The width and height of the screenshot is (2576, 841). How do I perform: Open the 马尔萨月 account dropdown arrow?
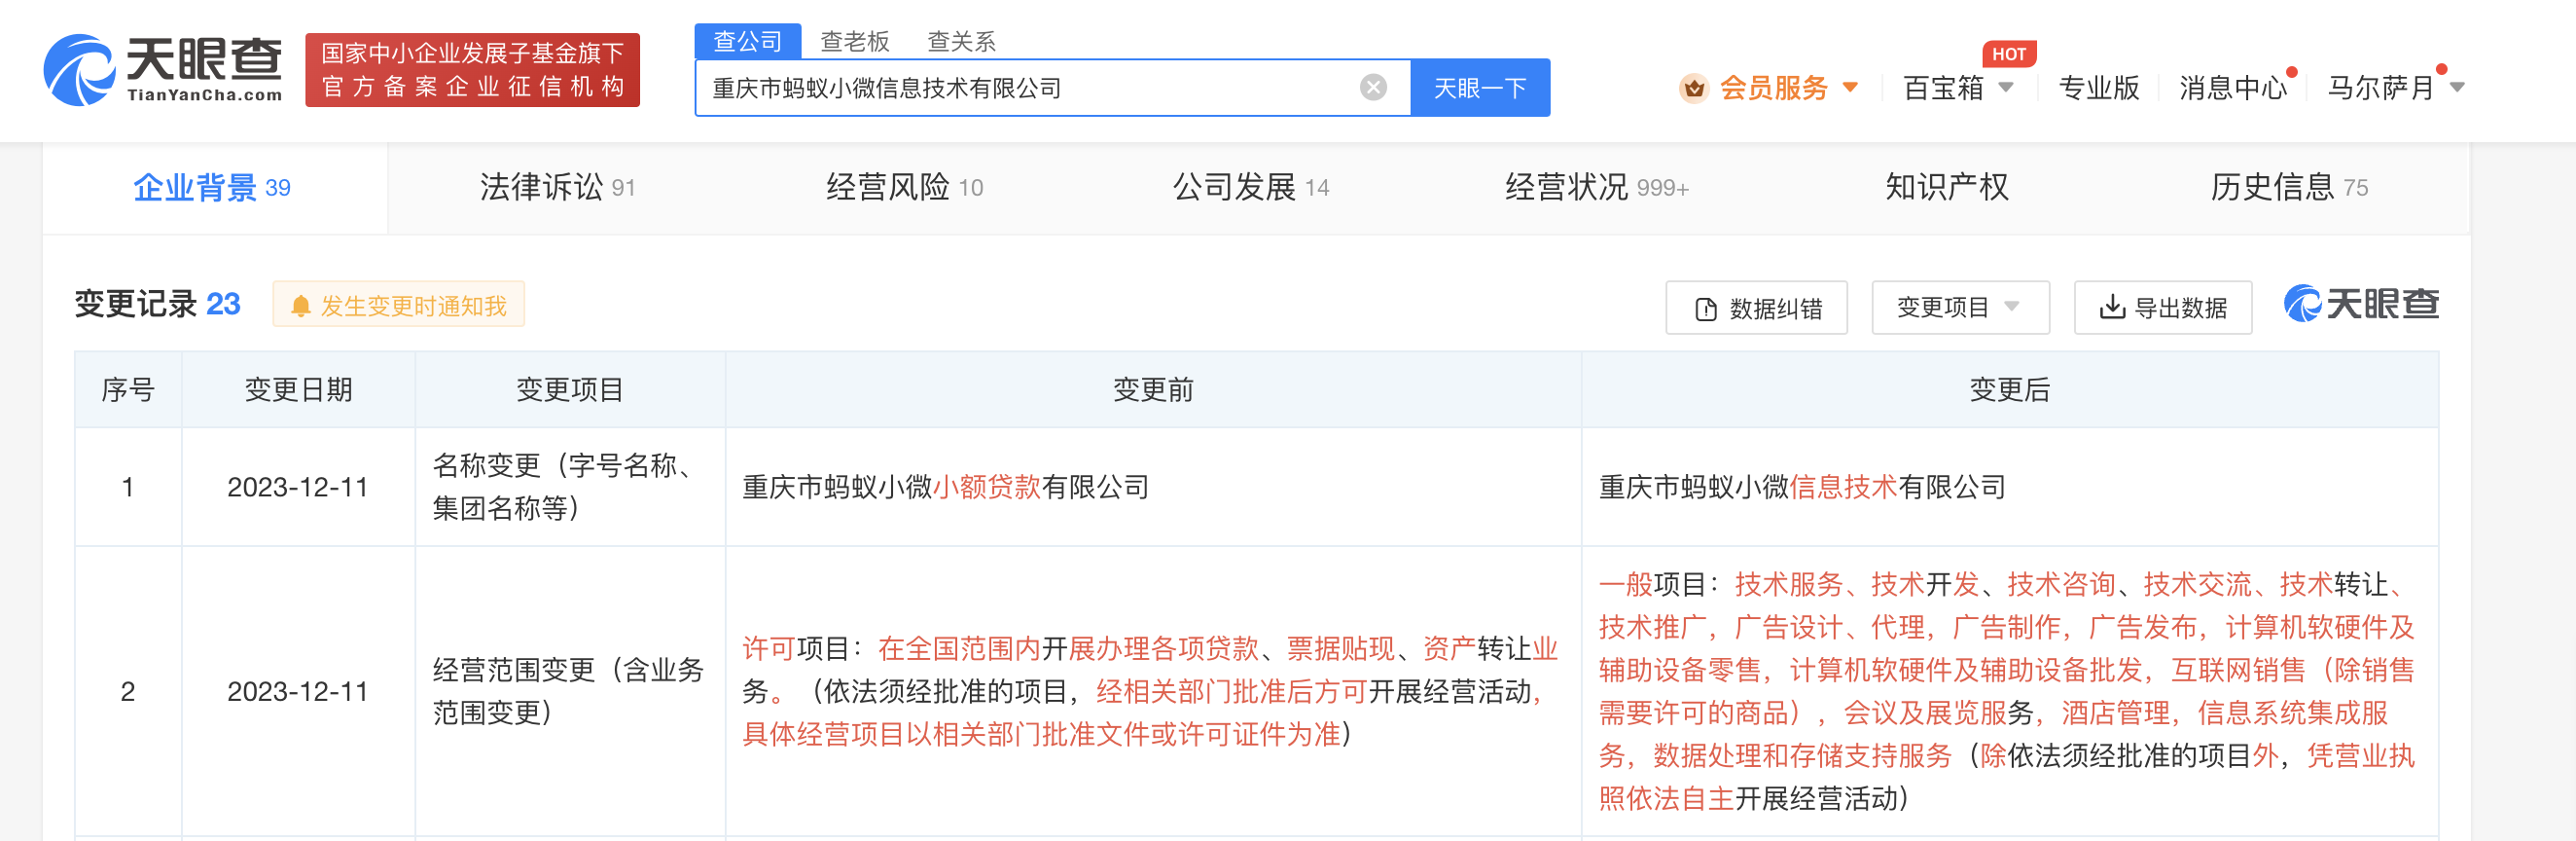tap(2457, 88)
